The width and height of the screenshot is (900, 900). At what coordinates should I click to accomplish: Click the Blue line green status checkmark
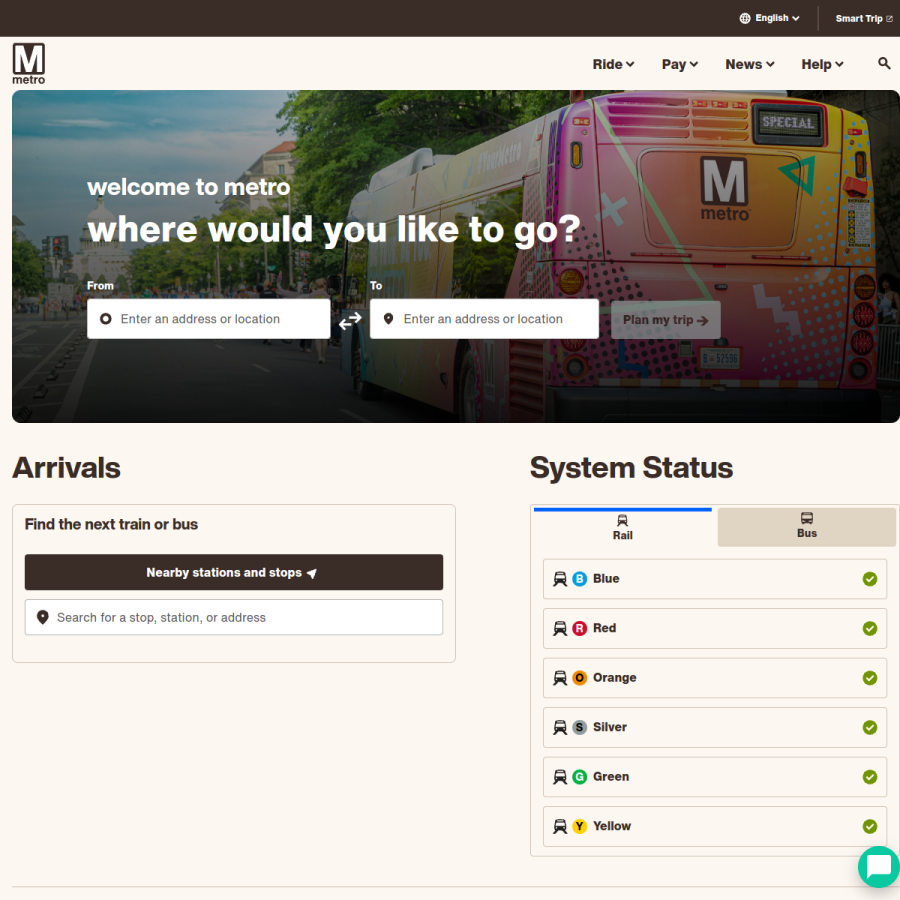coord(870,579)
